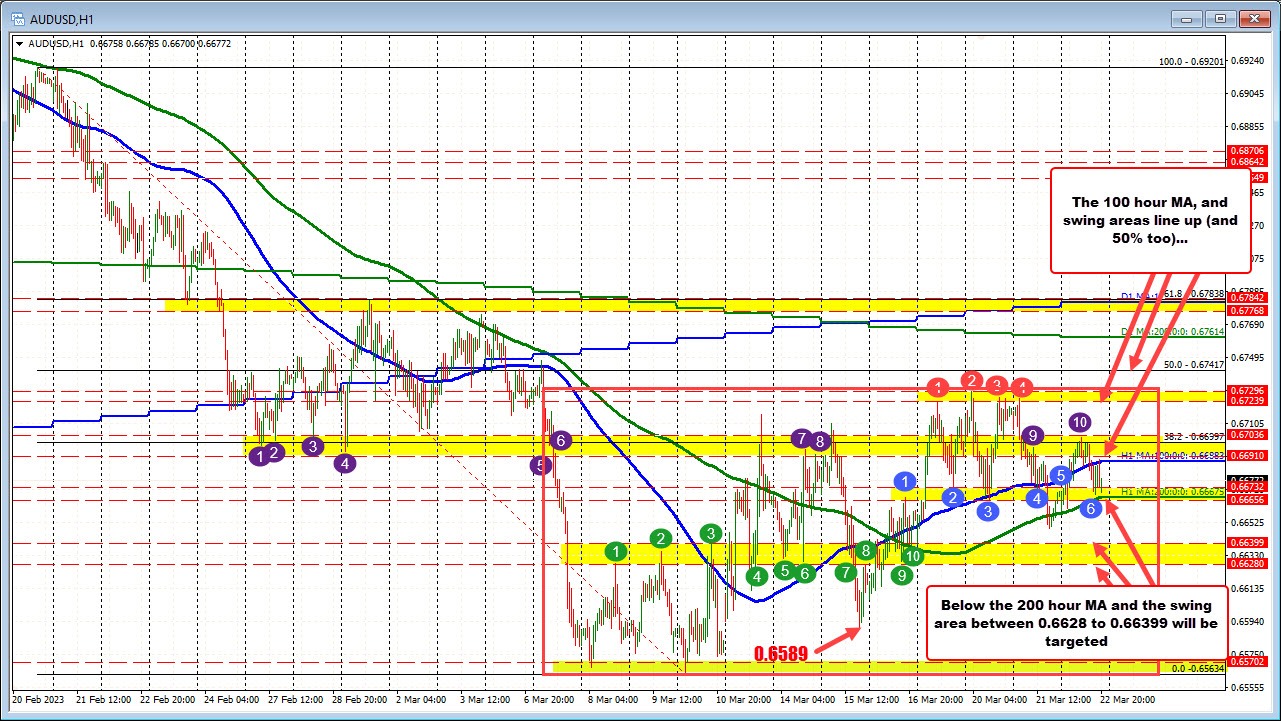The height and width of the screenshot is (721, 1281).
Task: Select the red circled number 1 marker
Action: point(938,388)
